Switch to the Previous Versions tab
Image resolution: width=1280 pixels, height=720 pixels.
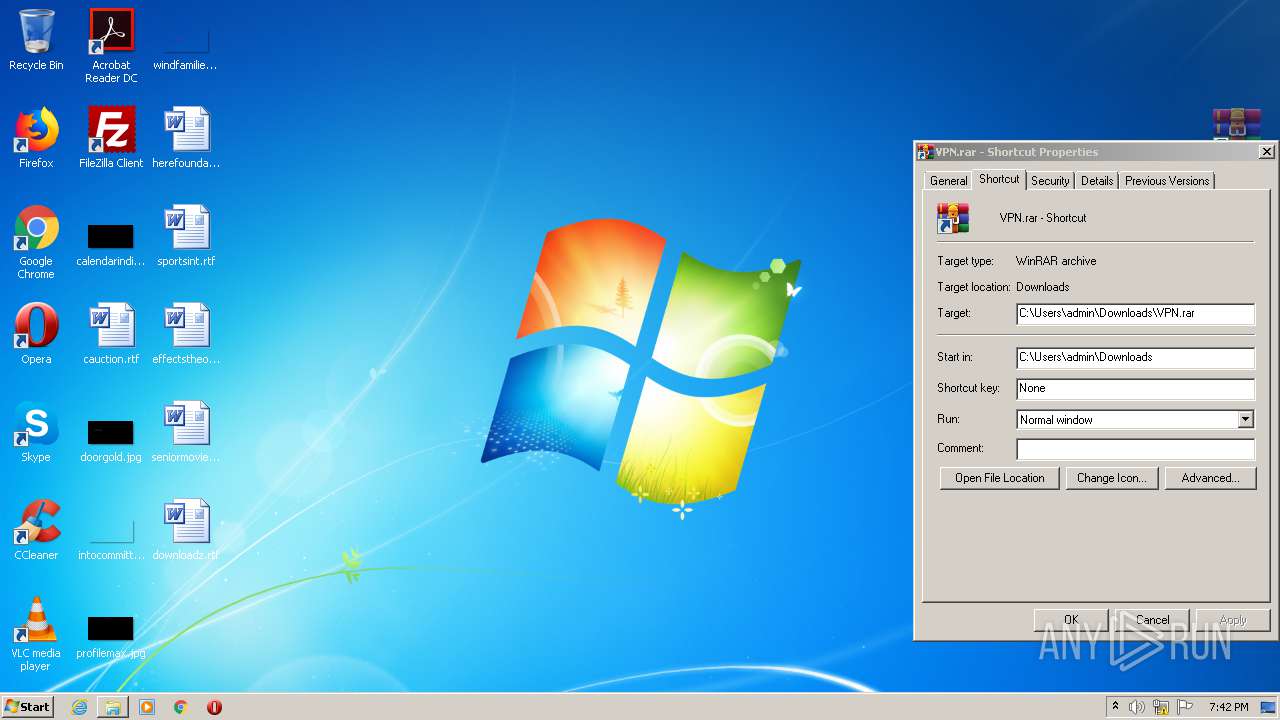coord(1167,181)
